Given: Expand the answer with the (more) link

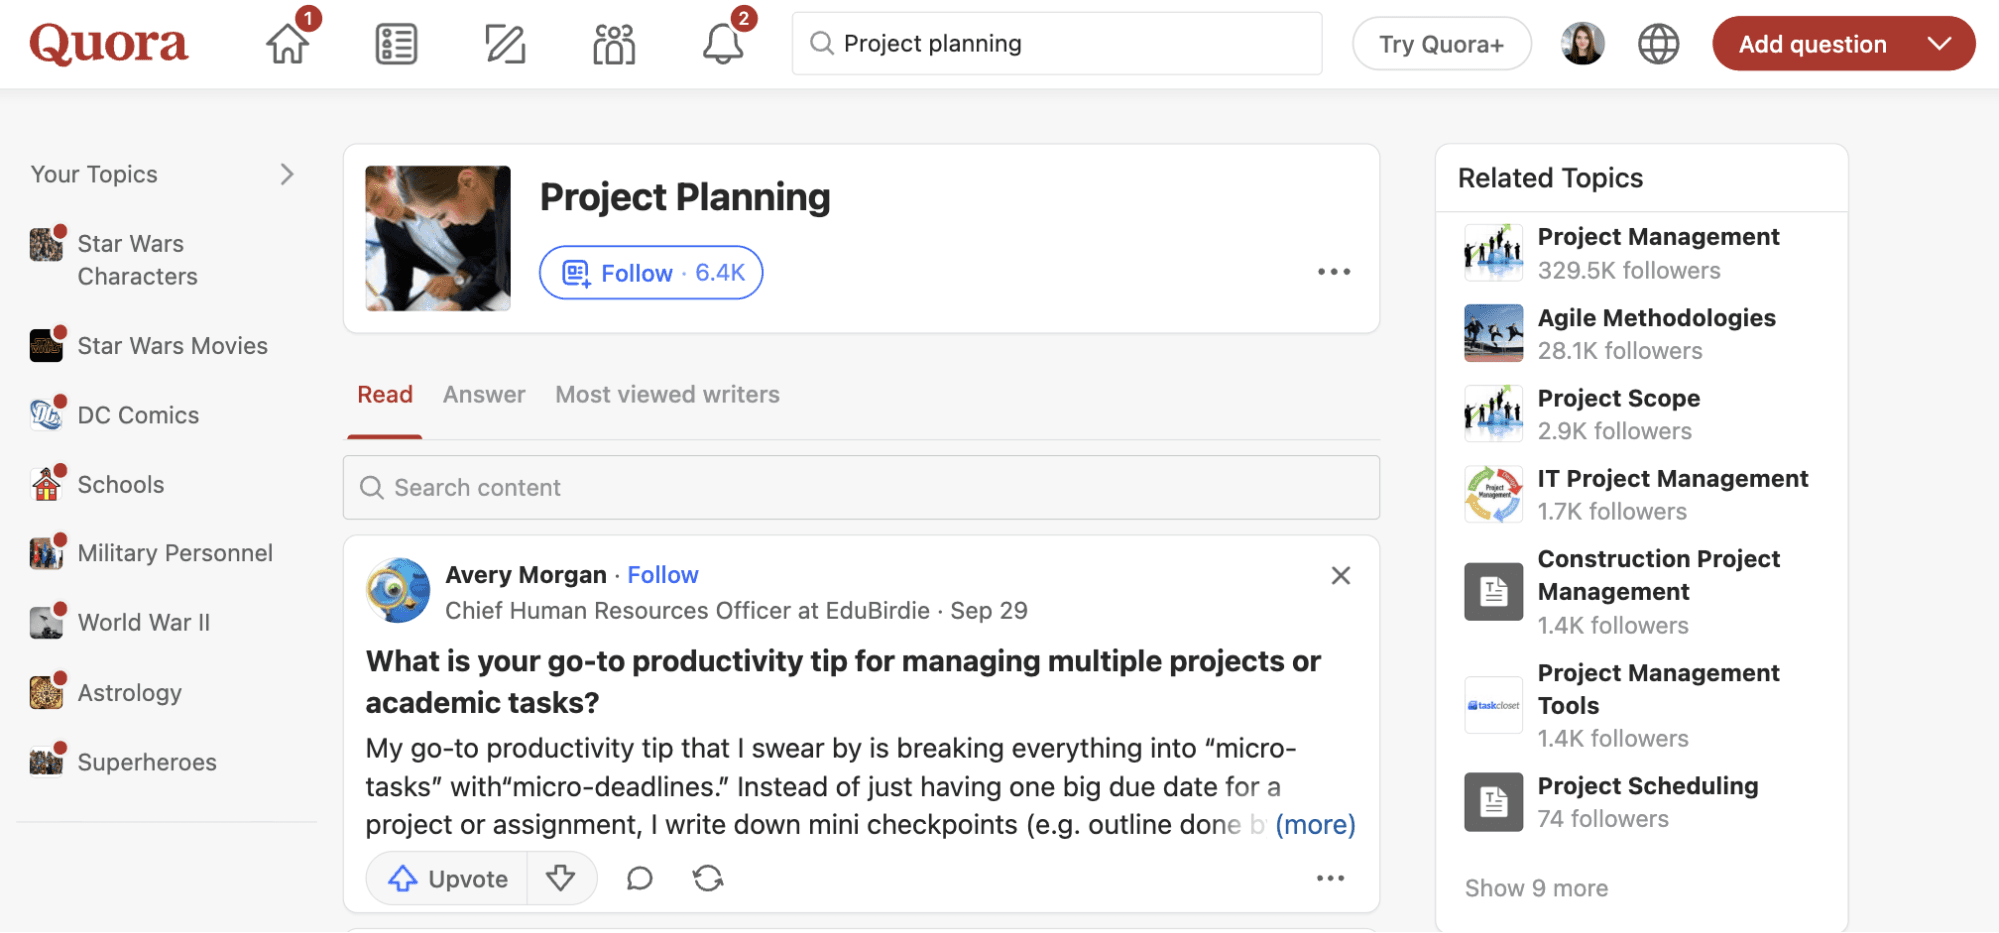Looking at the screenshot, I should pos(1315,824).
